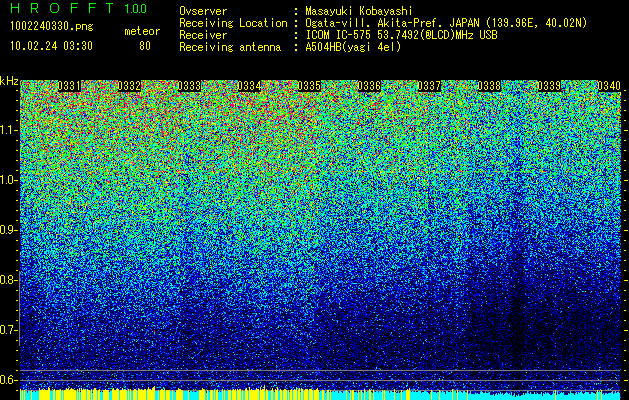
Task: Click the meteor label
Action: [142, 31]
